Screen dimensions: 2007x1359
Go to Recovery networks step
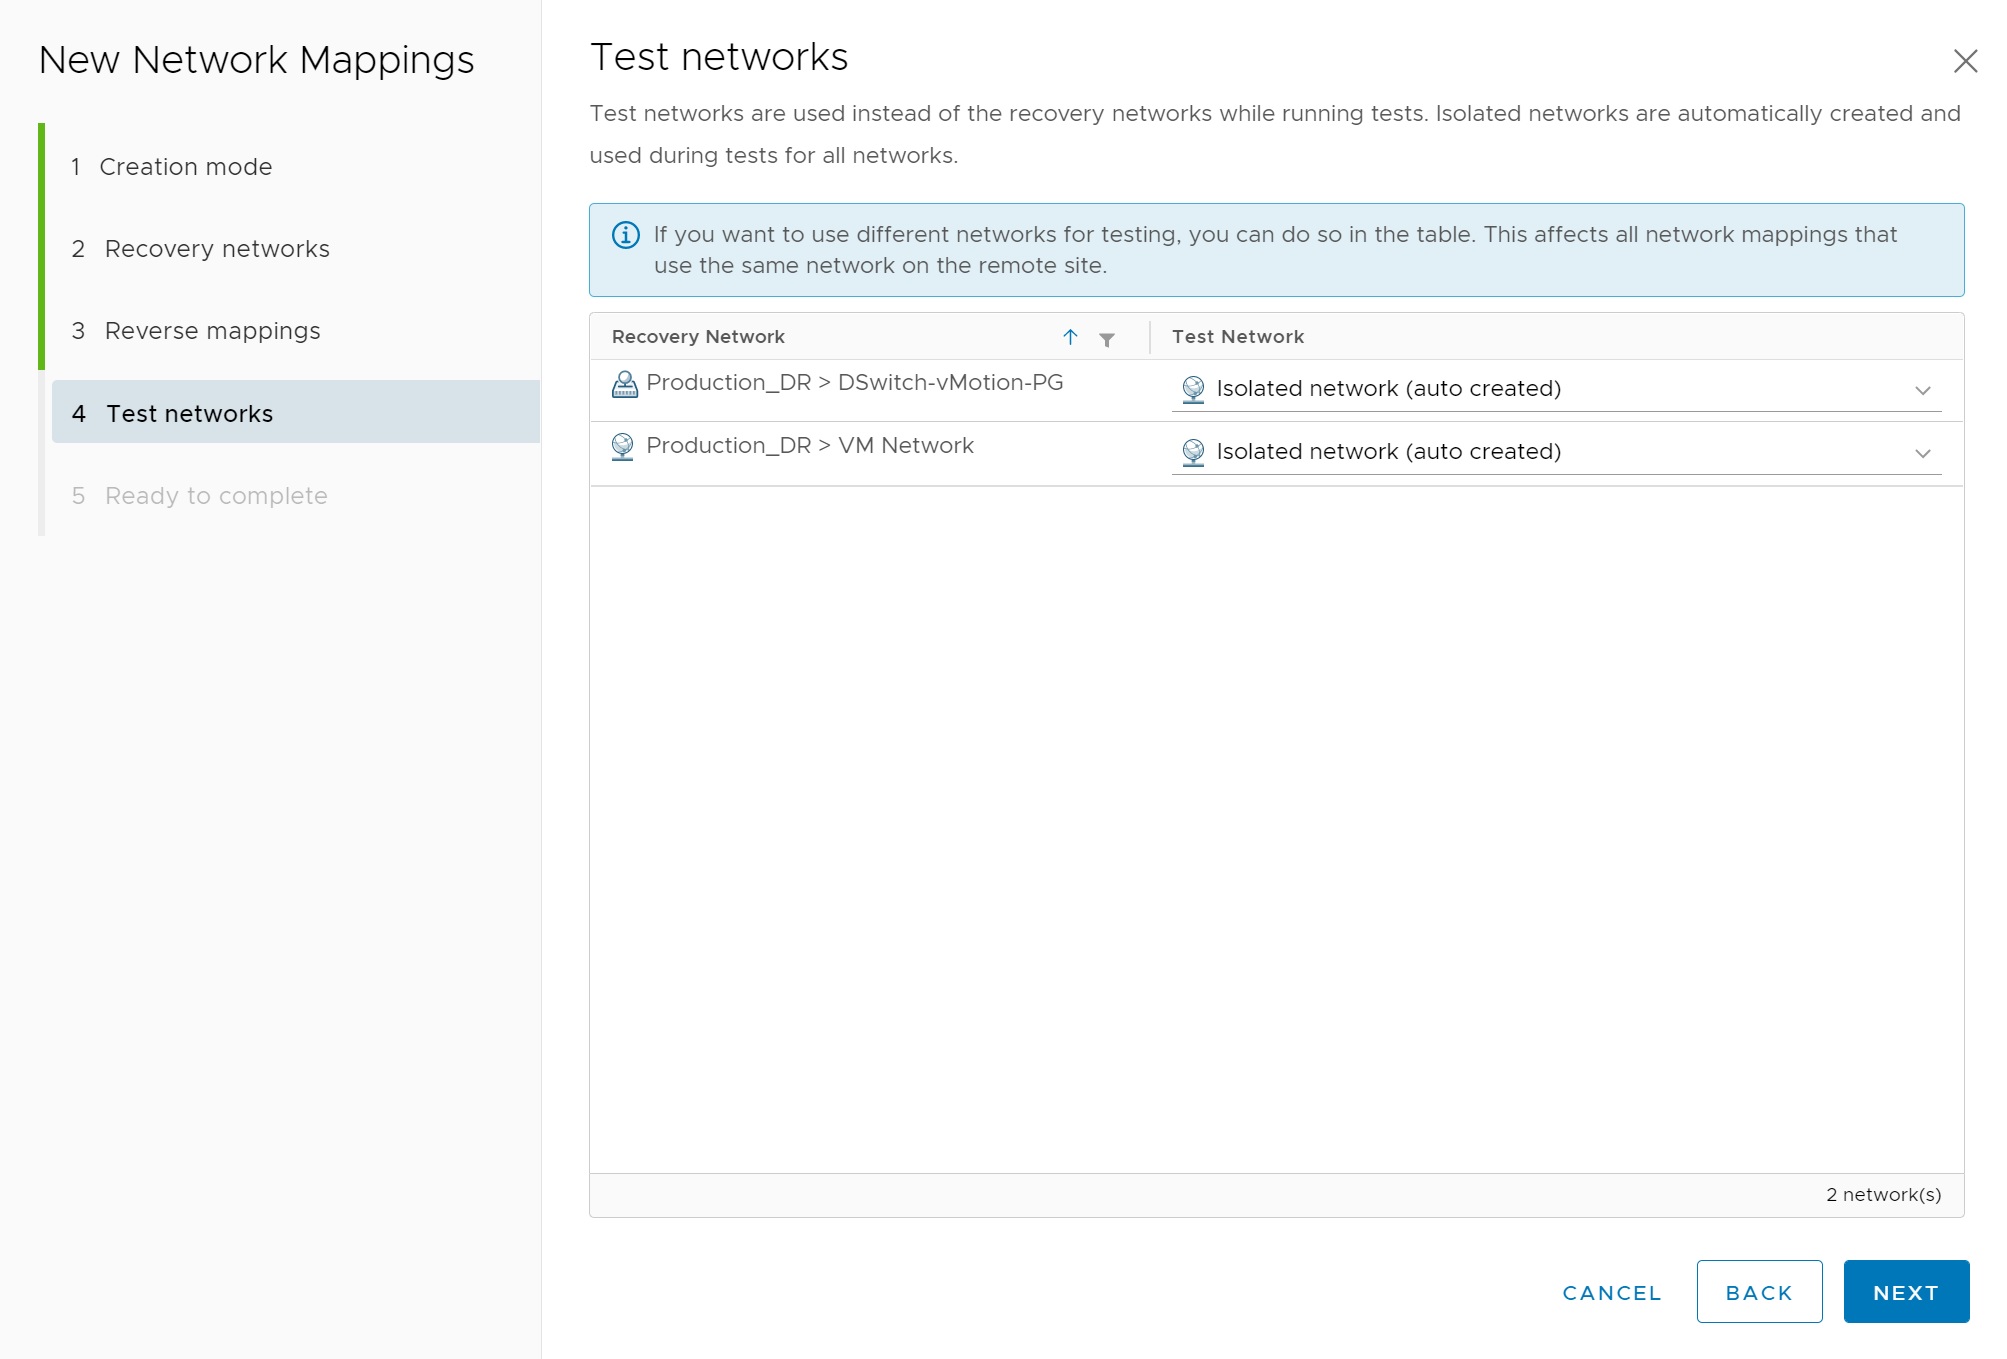tap(217, 249)
